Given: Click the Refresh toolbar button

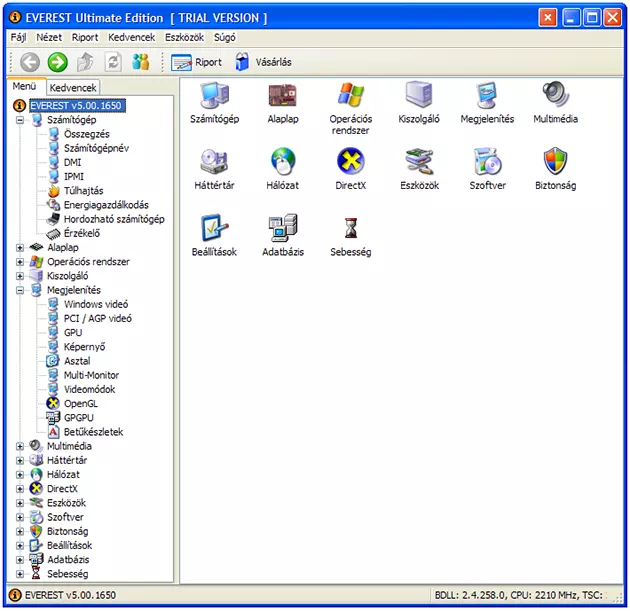Looking at the screenshot, I should pyautogui.click(x=113, y=62).
